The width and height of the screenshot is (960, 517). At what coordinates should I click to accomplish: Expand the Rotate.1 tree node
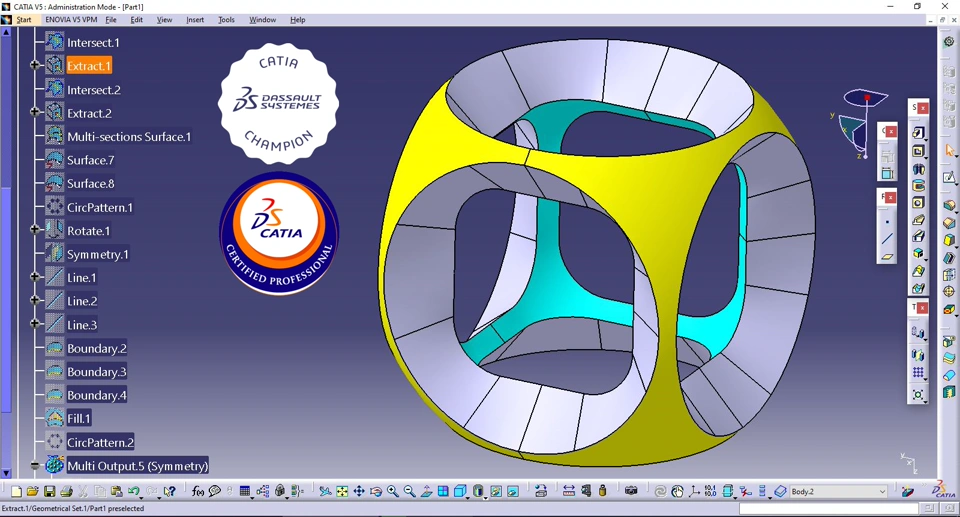pyautogui.click(x=35, y=230)
